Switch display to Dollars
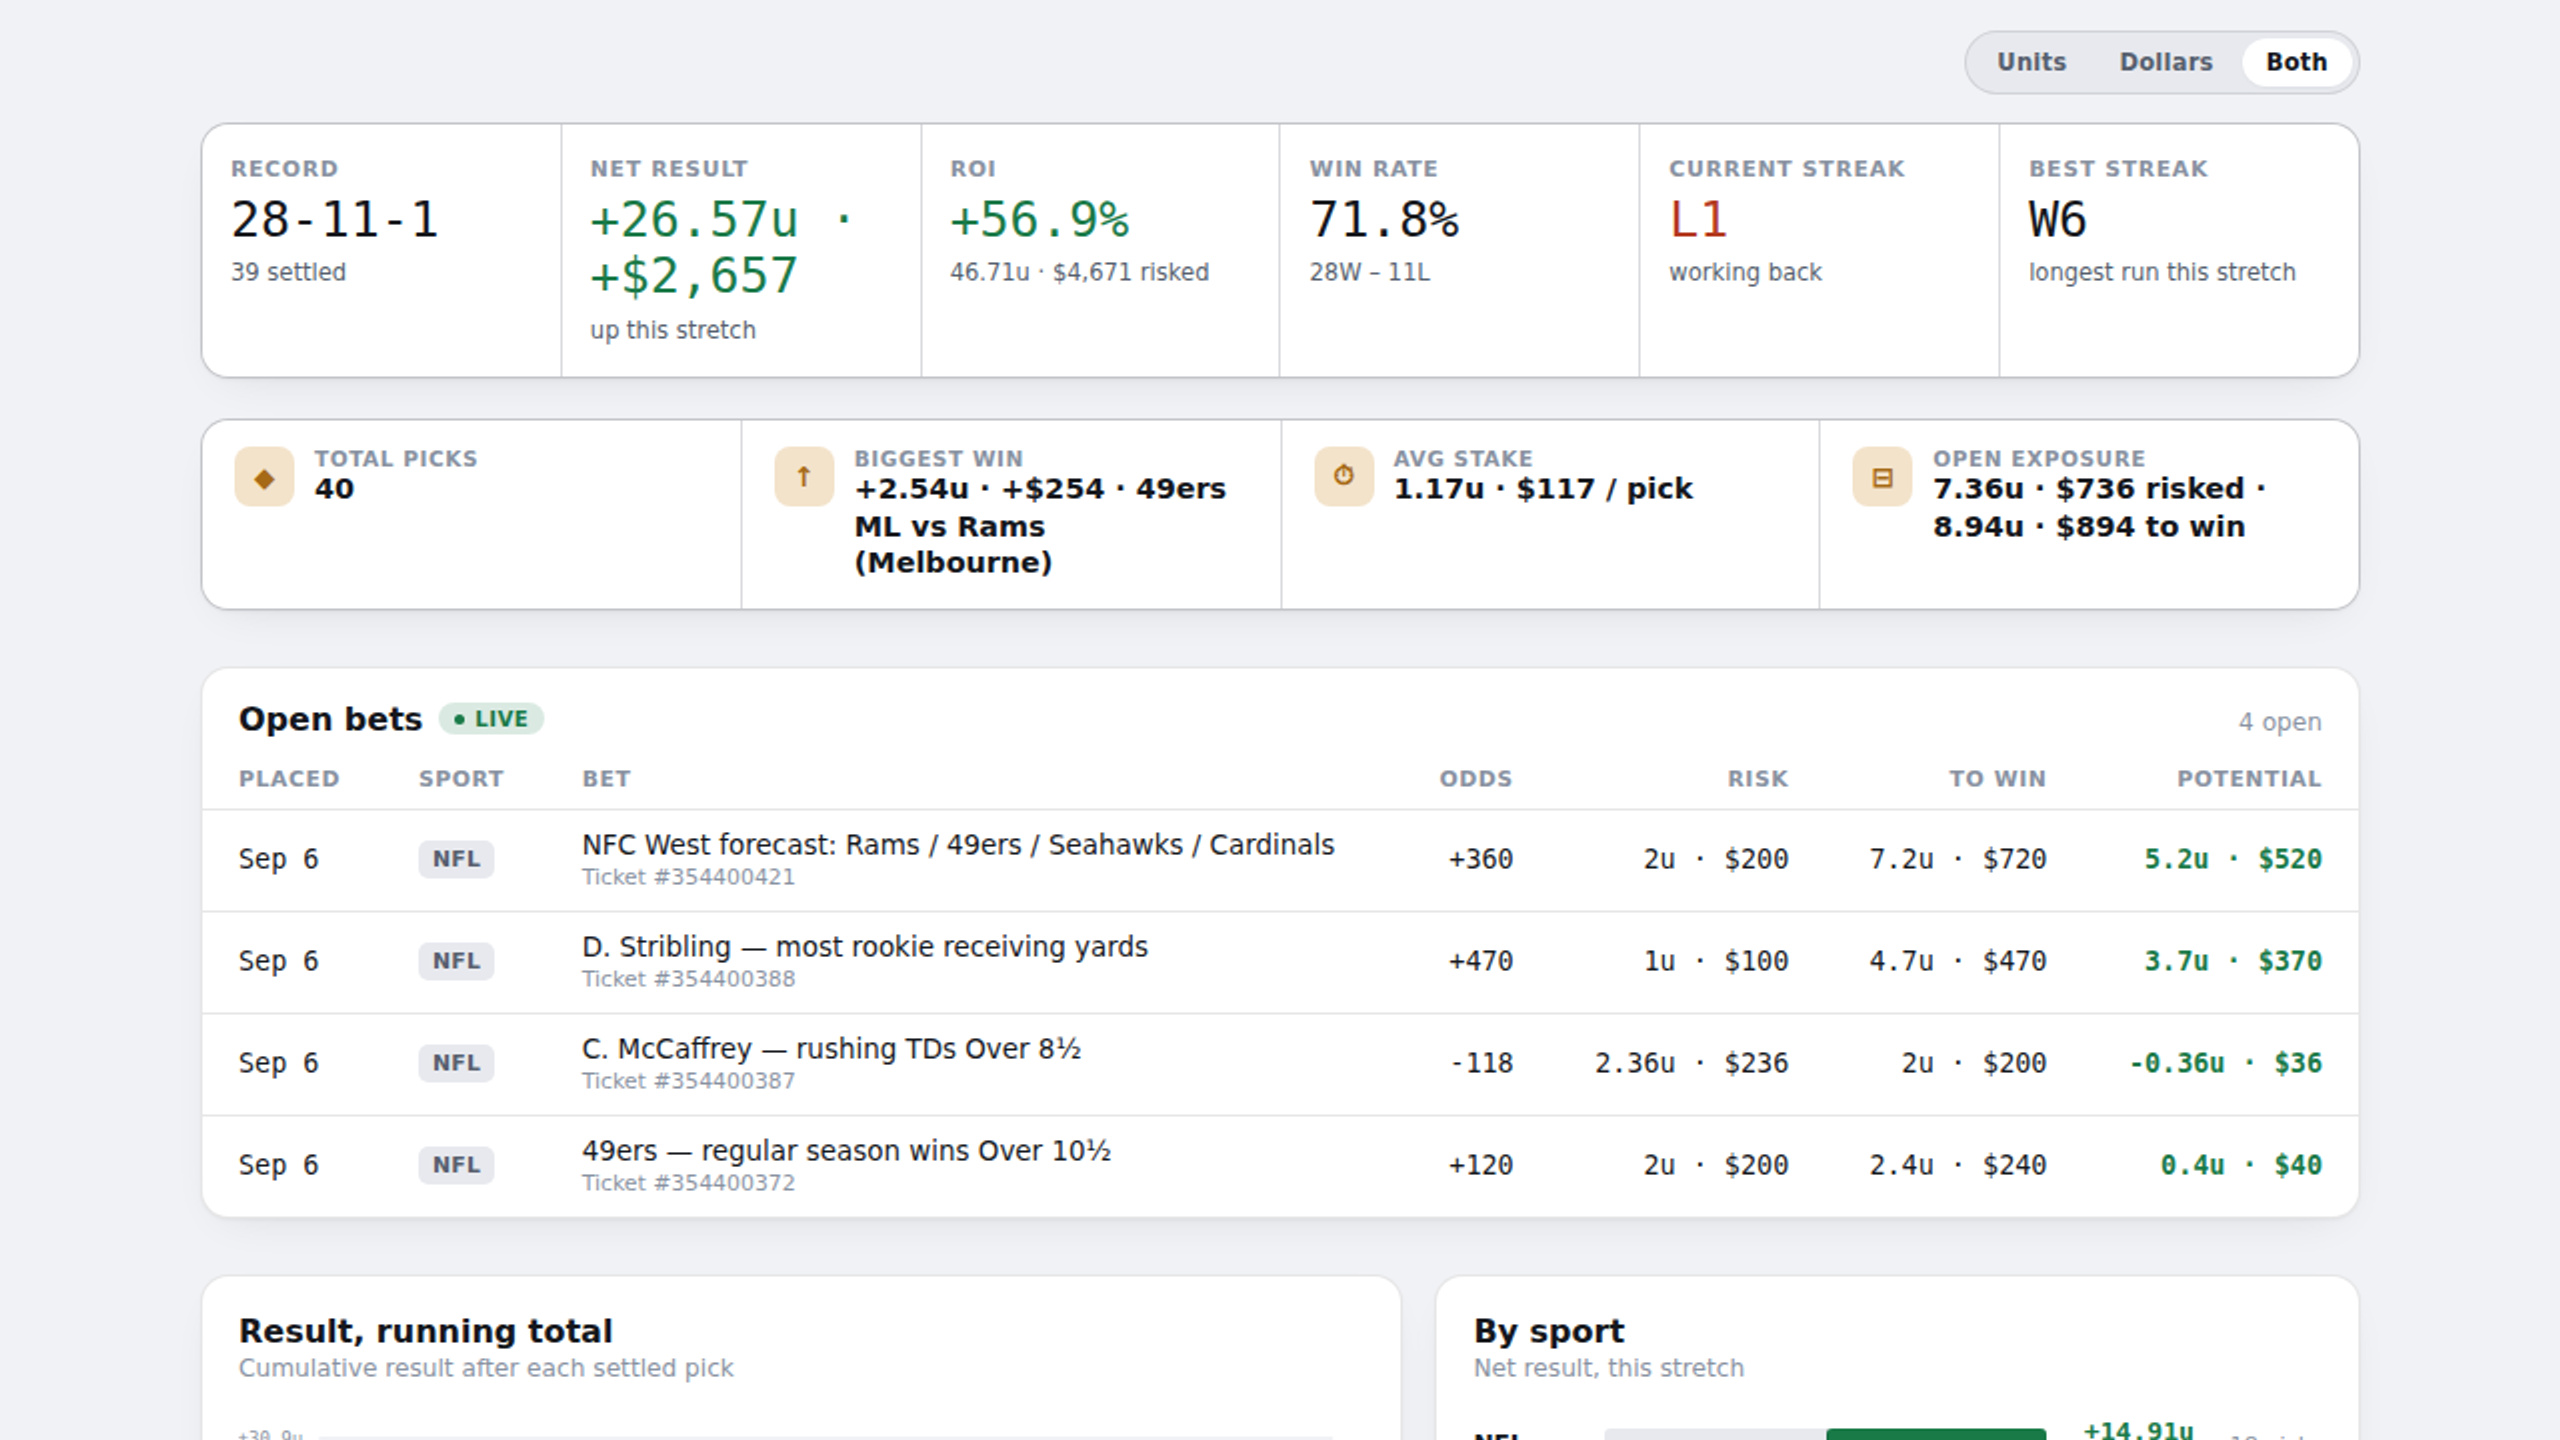 2166,62
